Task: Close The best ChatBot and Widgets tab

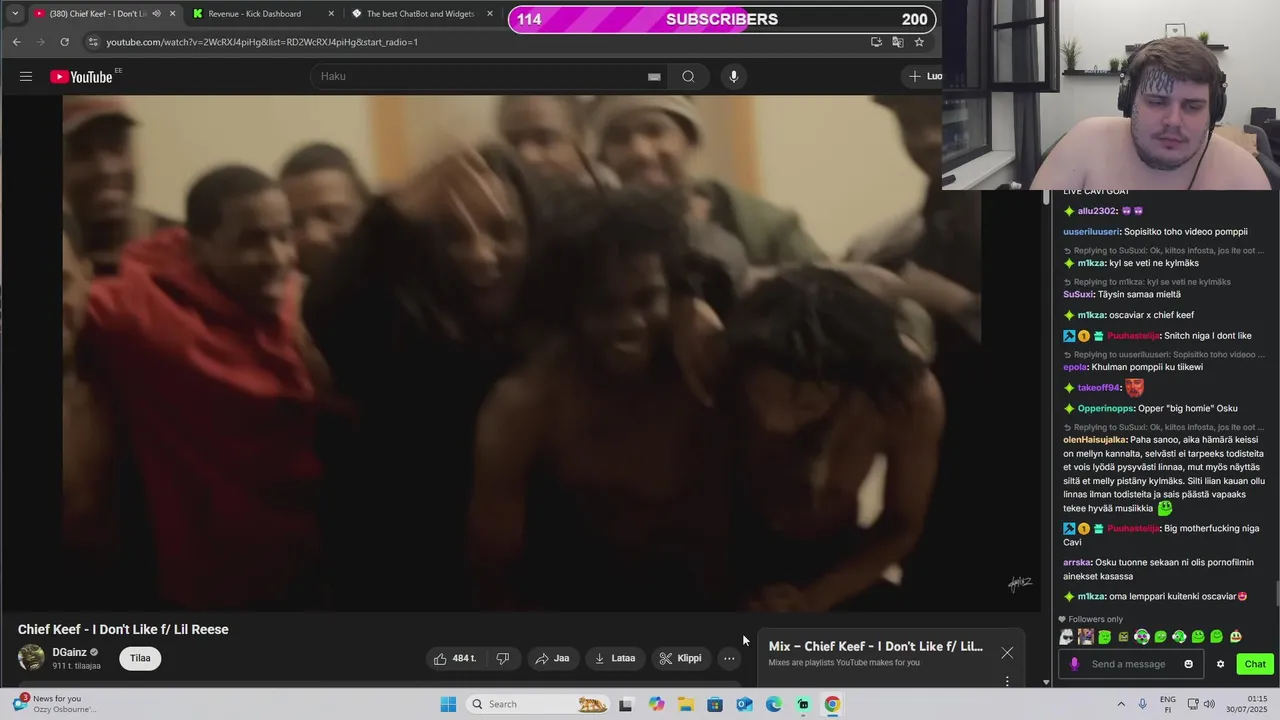Action: [x=490, y=14]
